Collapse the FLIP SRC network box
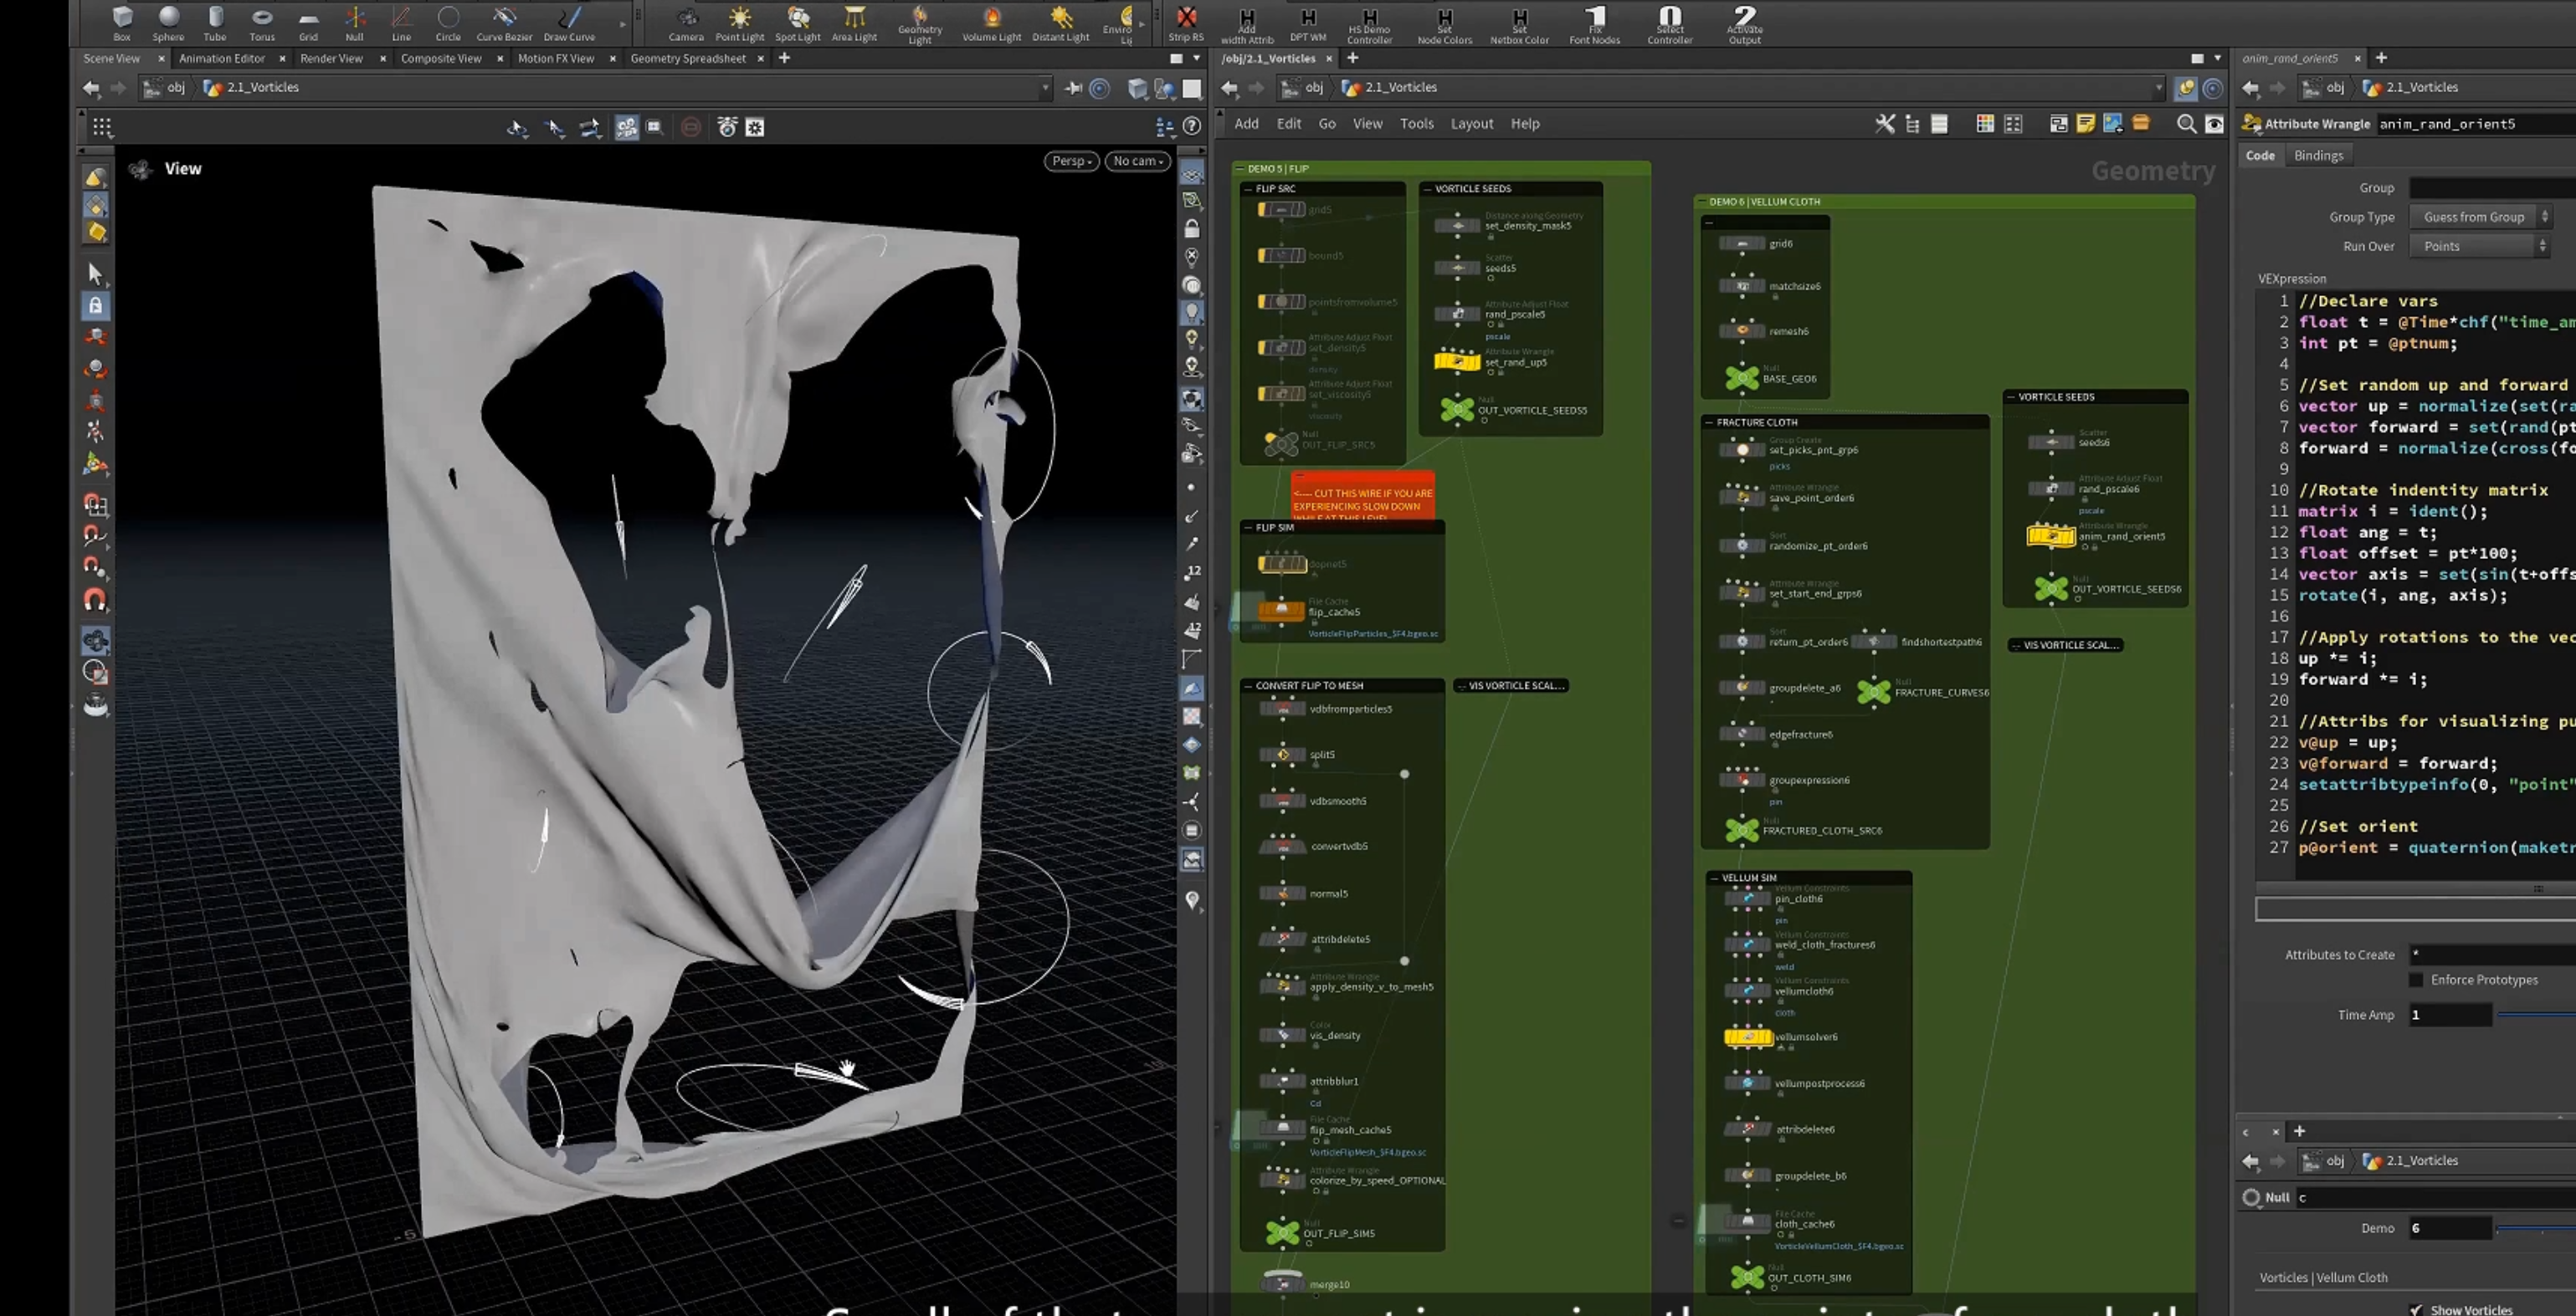Screen dimensions: 2576x1316 click(x=1247, y=189)
